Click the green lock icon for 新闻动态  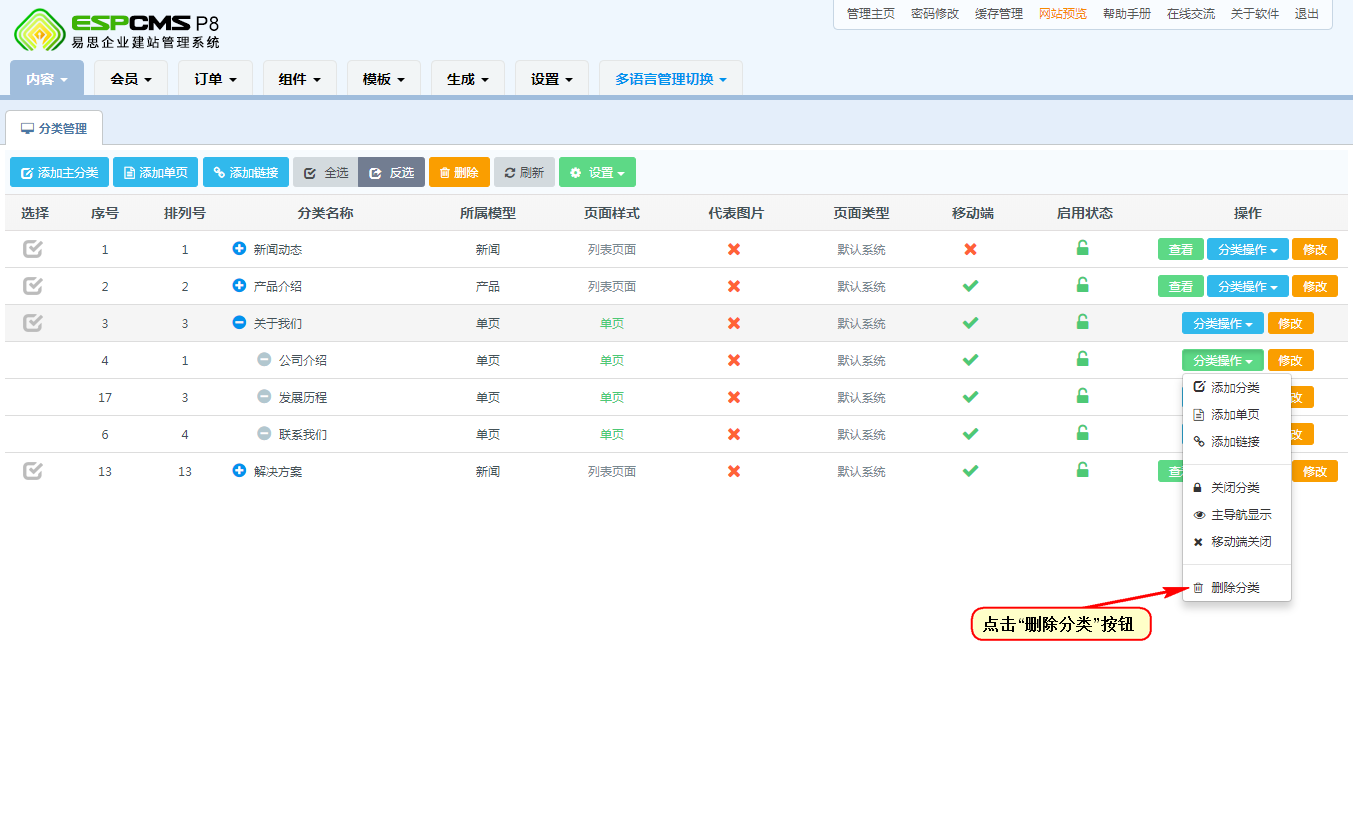coord(1082,248)
